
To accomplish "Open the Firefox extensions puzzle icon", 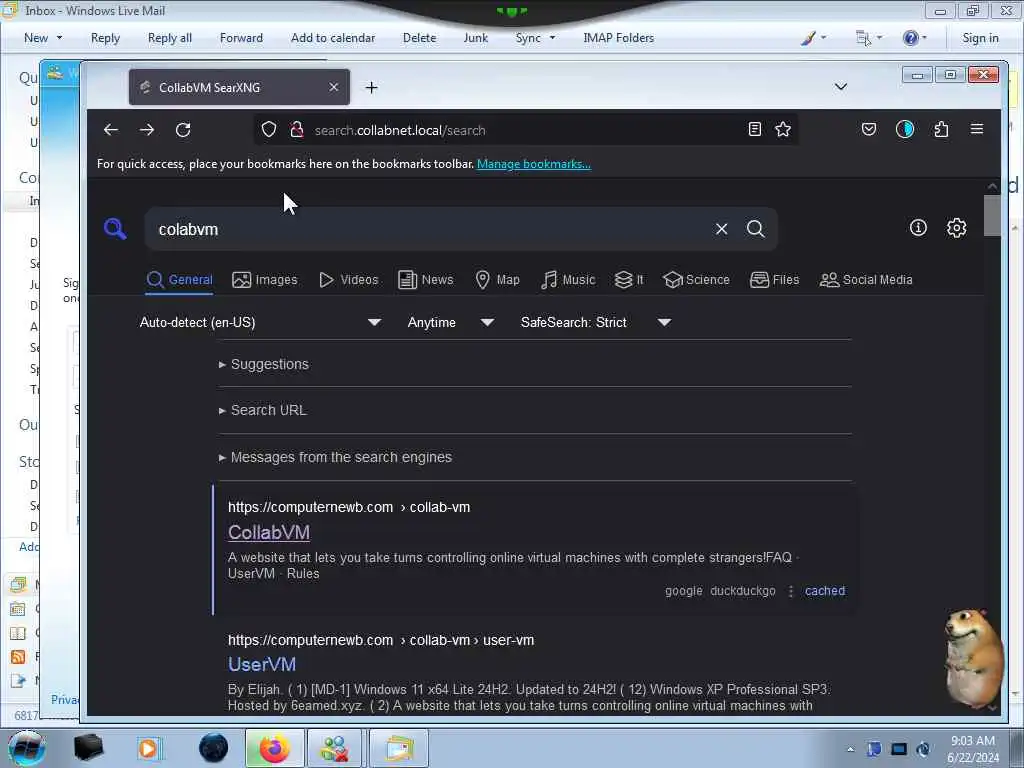I will [941, 129].
